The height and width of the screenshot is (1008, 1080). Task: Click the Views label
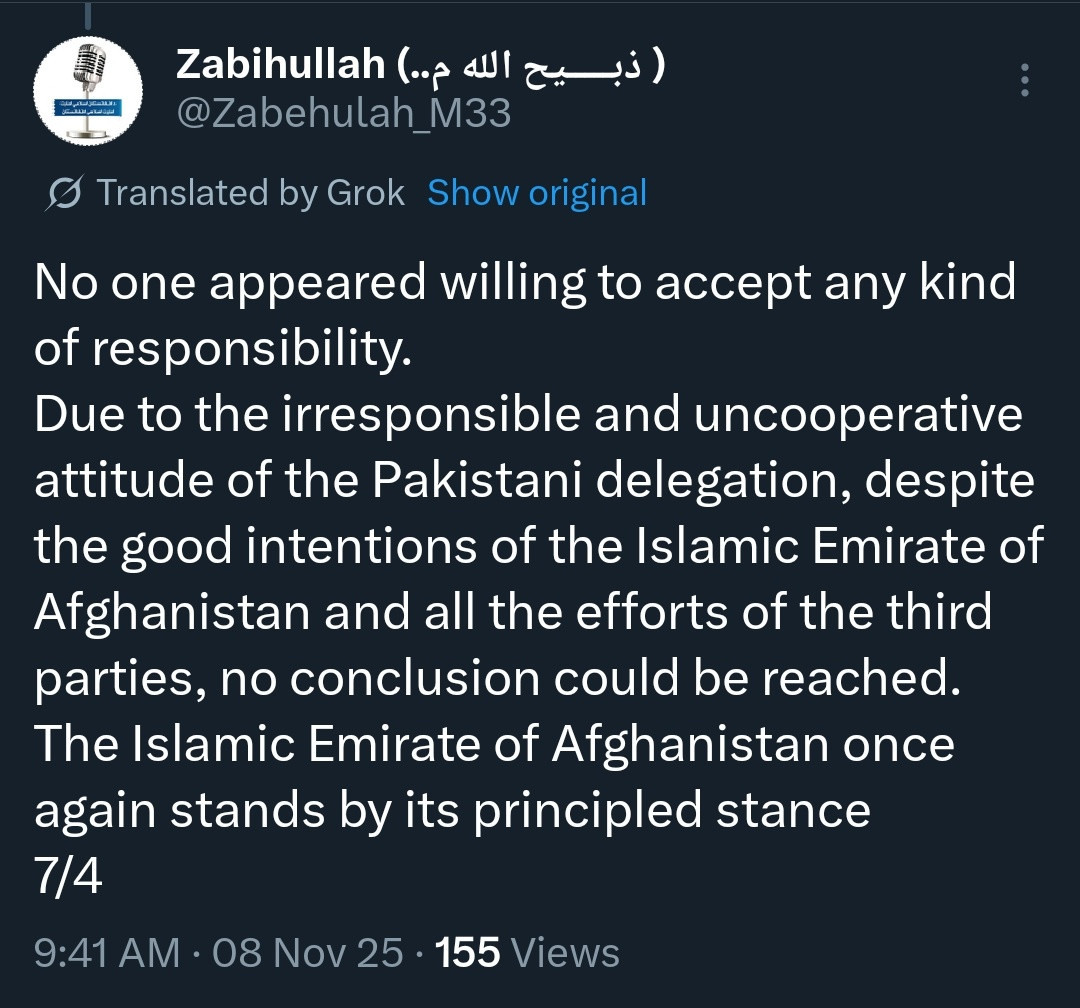tap(565, 953)
